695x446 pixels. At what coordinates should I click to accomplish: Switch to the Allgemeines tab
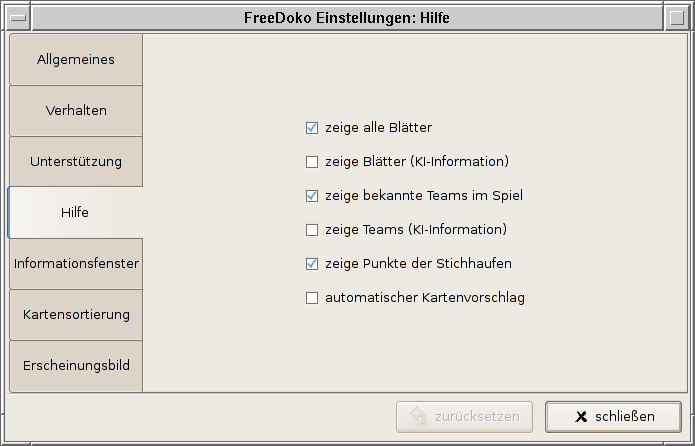click(x=76, y=60)
